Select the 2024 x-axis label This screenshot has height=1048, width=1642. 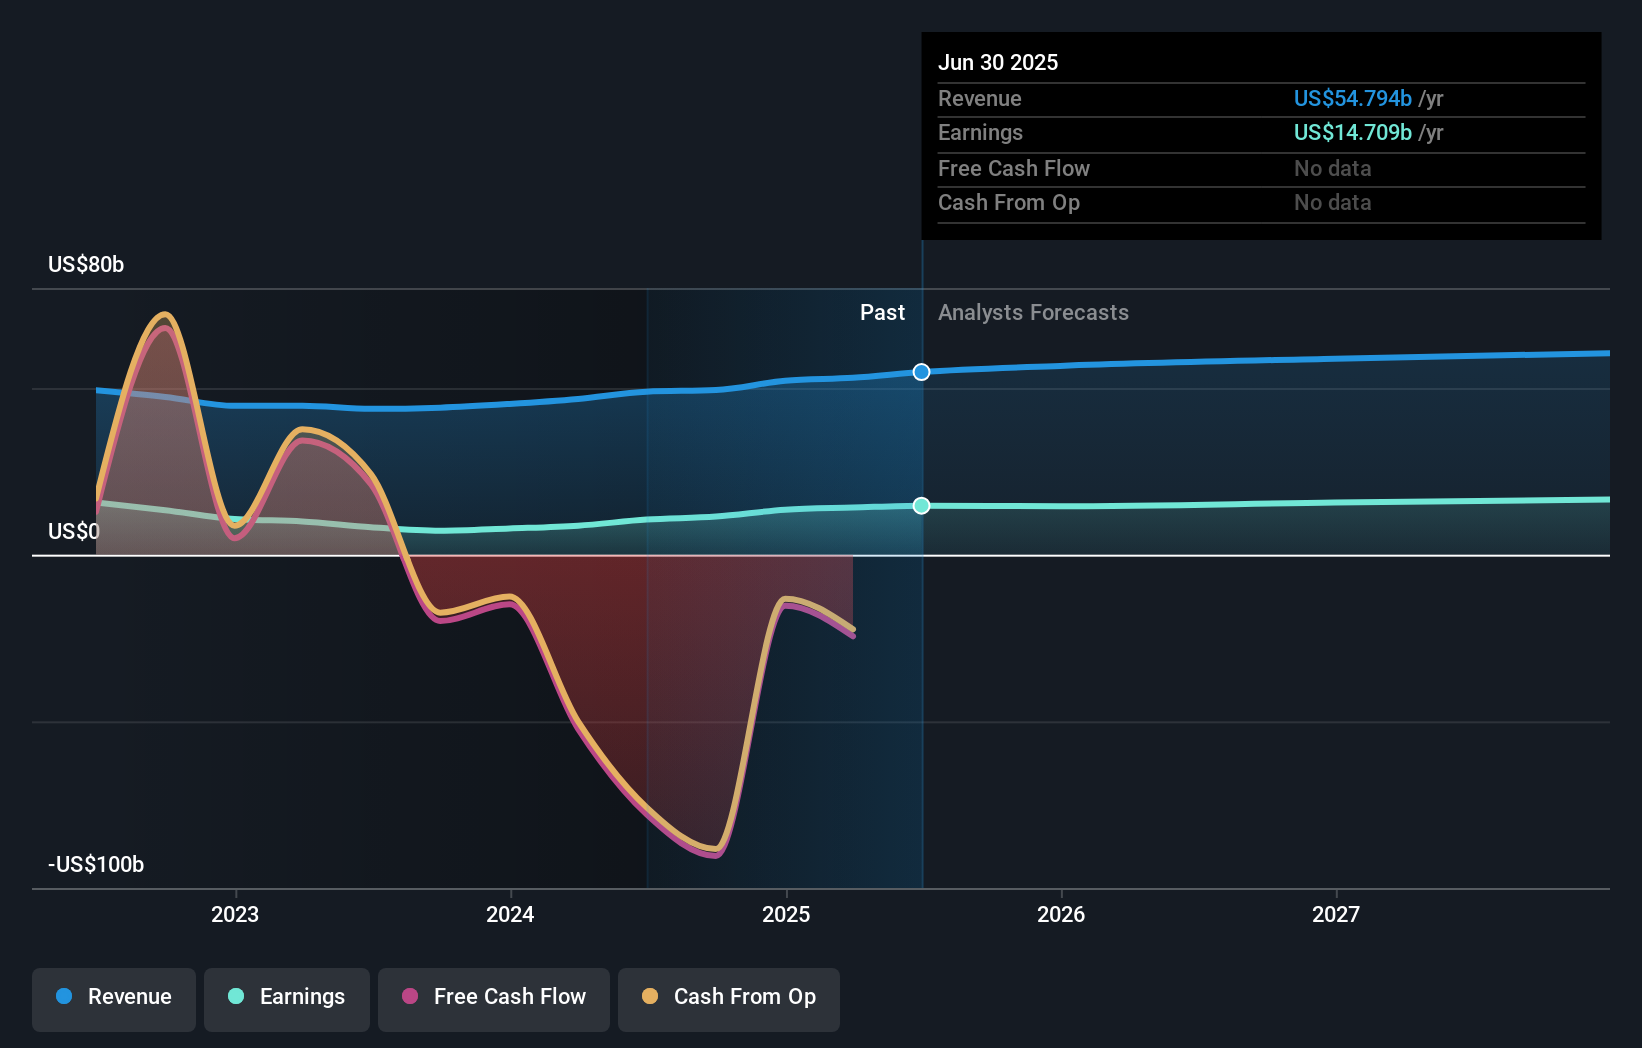click(510, 914)
